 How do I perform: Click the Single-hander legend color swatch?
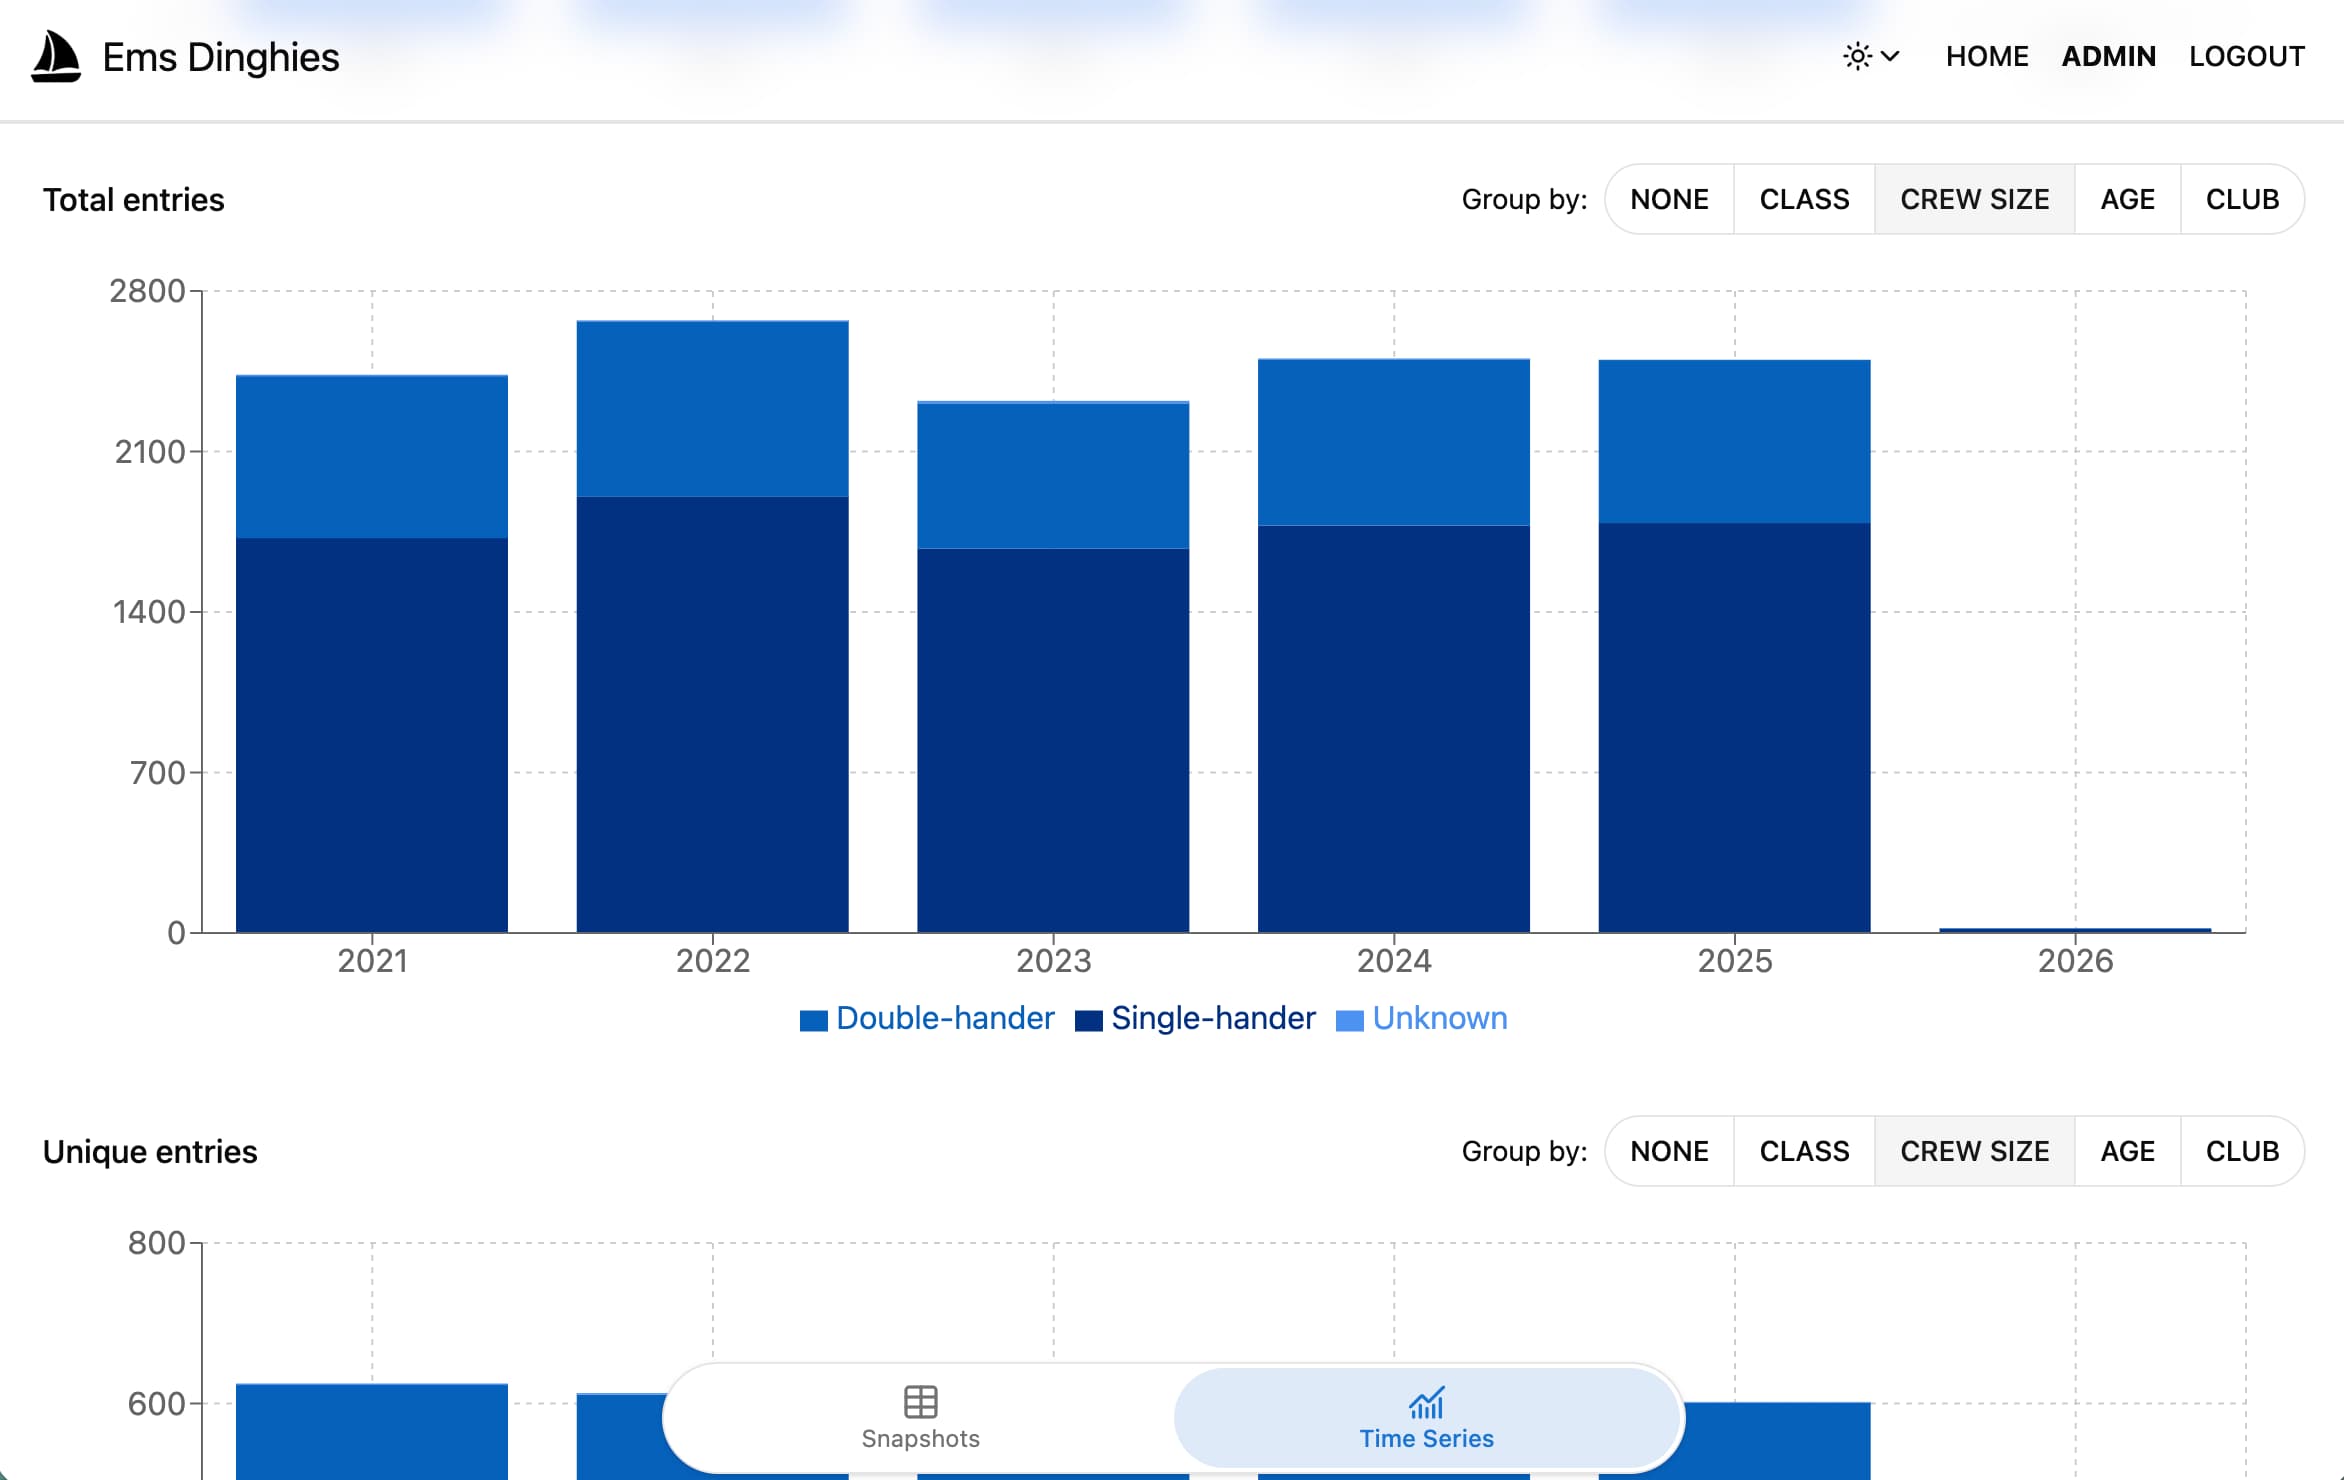coord(1089,1020)
